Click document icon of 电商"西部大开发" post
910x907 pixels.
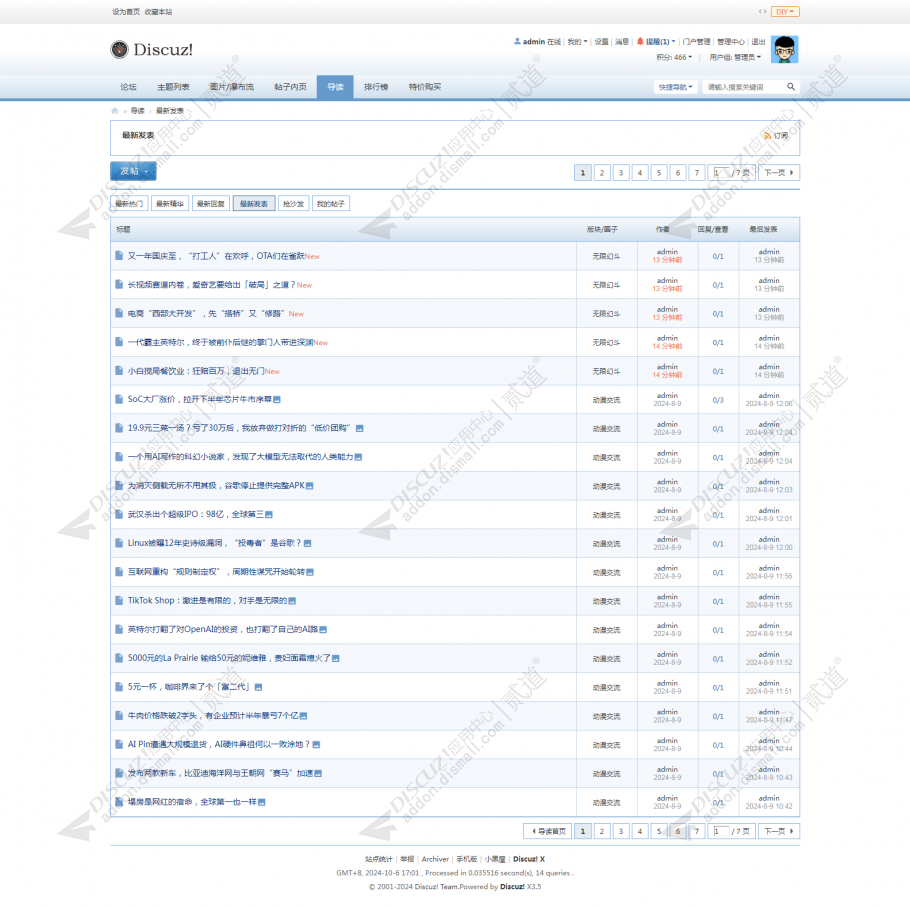(x=119, y=313)
